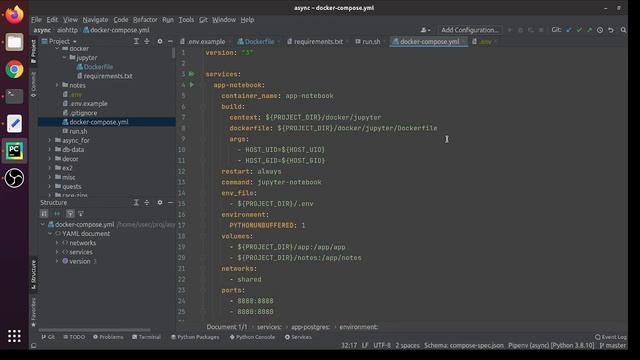640x360 pixels.
Task: Launch Google Chrome from the dock
Action: (x=14, y=69)
